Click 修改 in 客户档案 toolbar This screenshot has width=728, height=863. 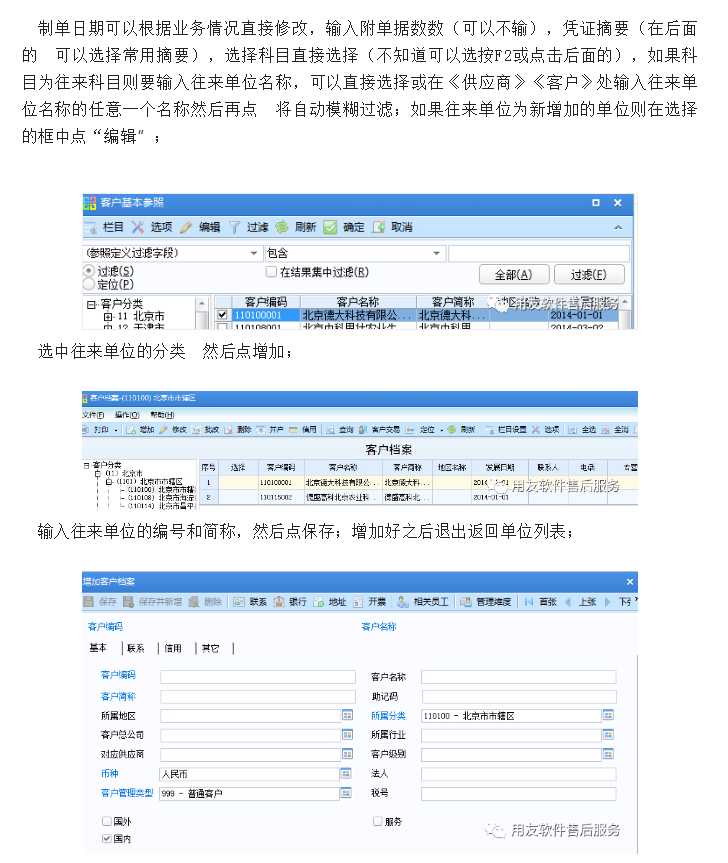pyautogui.click(x=173, y=430)
